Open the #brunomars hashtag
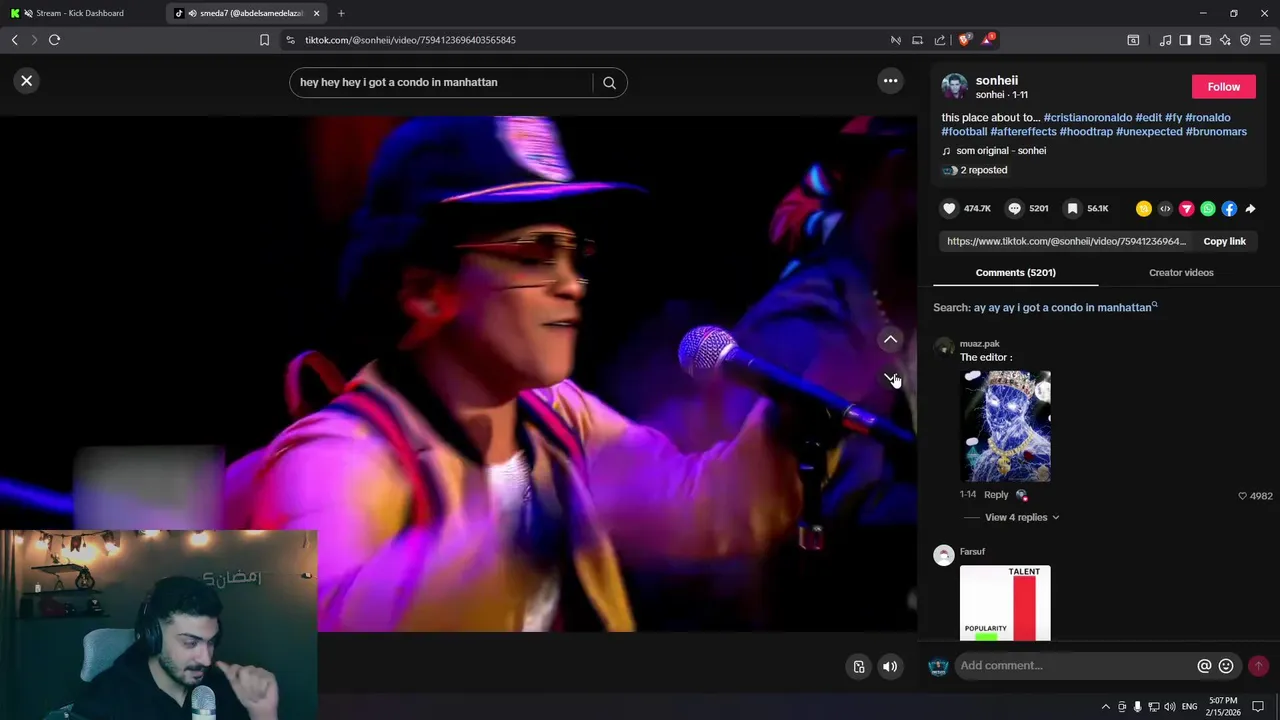Image resolution: width=1280 pixels, height=720 pixels. [x=1216, y=132]
